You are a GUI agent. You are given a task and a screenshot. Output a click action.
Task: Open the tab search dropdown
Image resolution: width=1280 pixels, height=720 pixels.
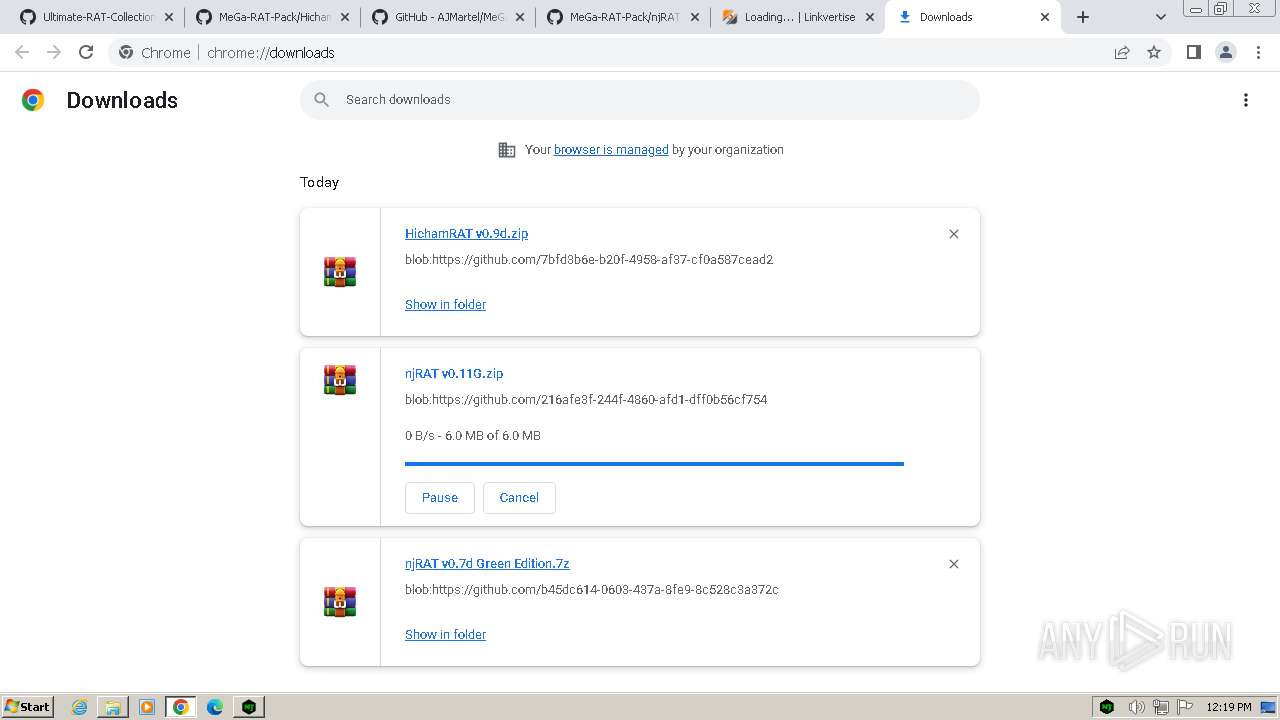[x=1161, y=17]
